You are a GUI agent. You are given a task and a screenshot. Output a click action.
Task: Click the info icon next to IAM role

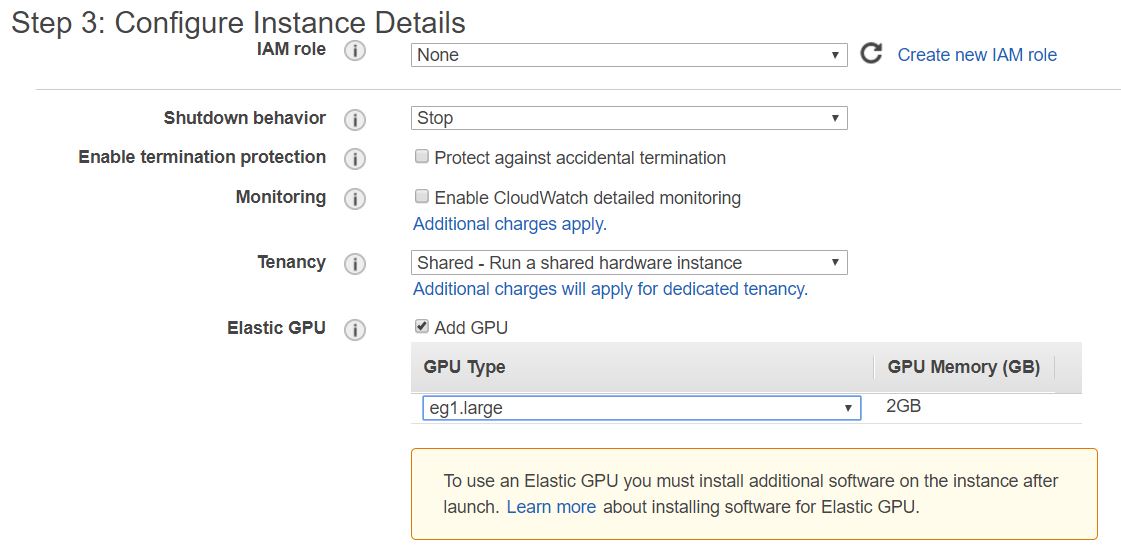tap(355, 51)
